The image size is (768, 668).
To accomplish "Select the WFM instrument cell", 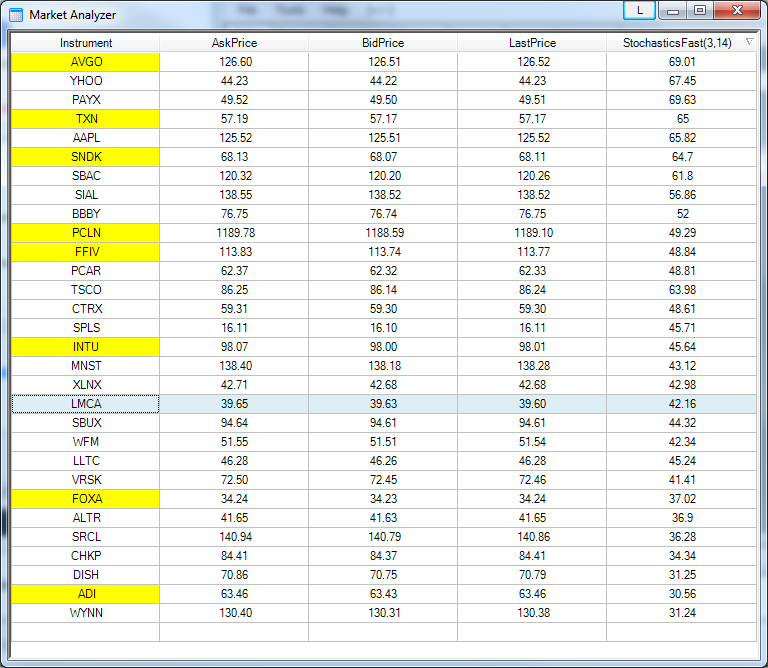I will (86, 442).
